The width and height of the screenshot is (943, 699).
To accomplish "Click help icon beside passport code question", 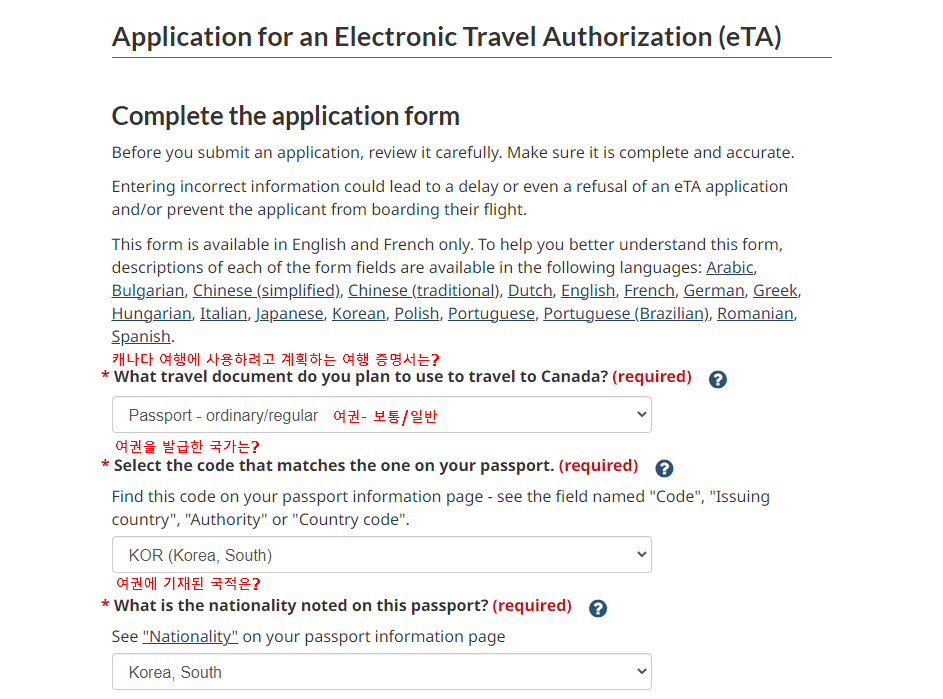I will pos(664,468).
